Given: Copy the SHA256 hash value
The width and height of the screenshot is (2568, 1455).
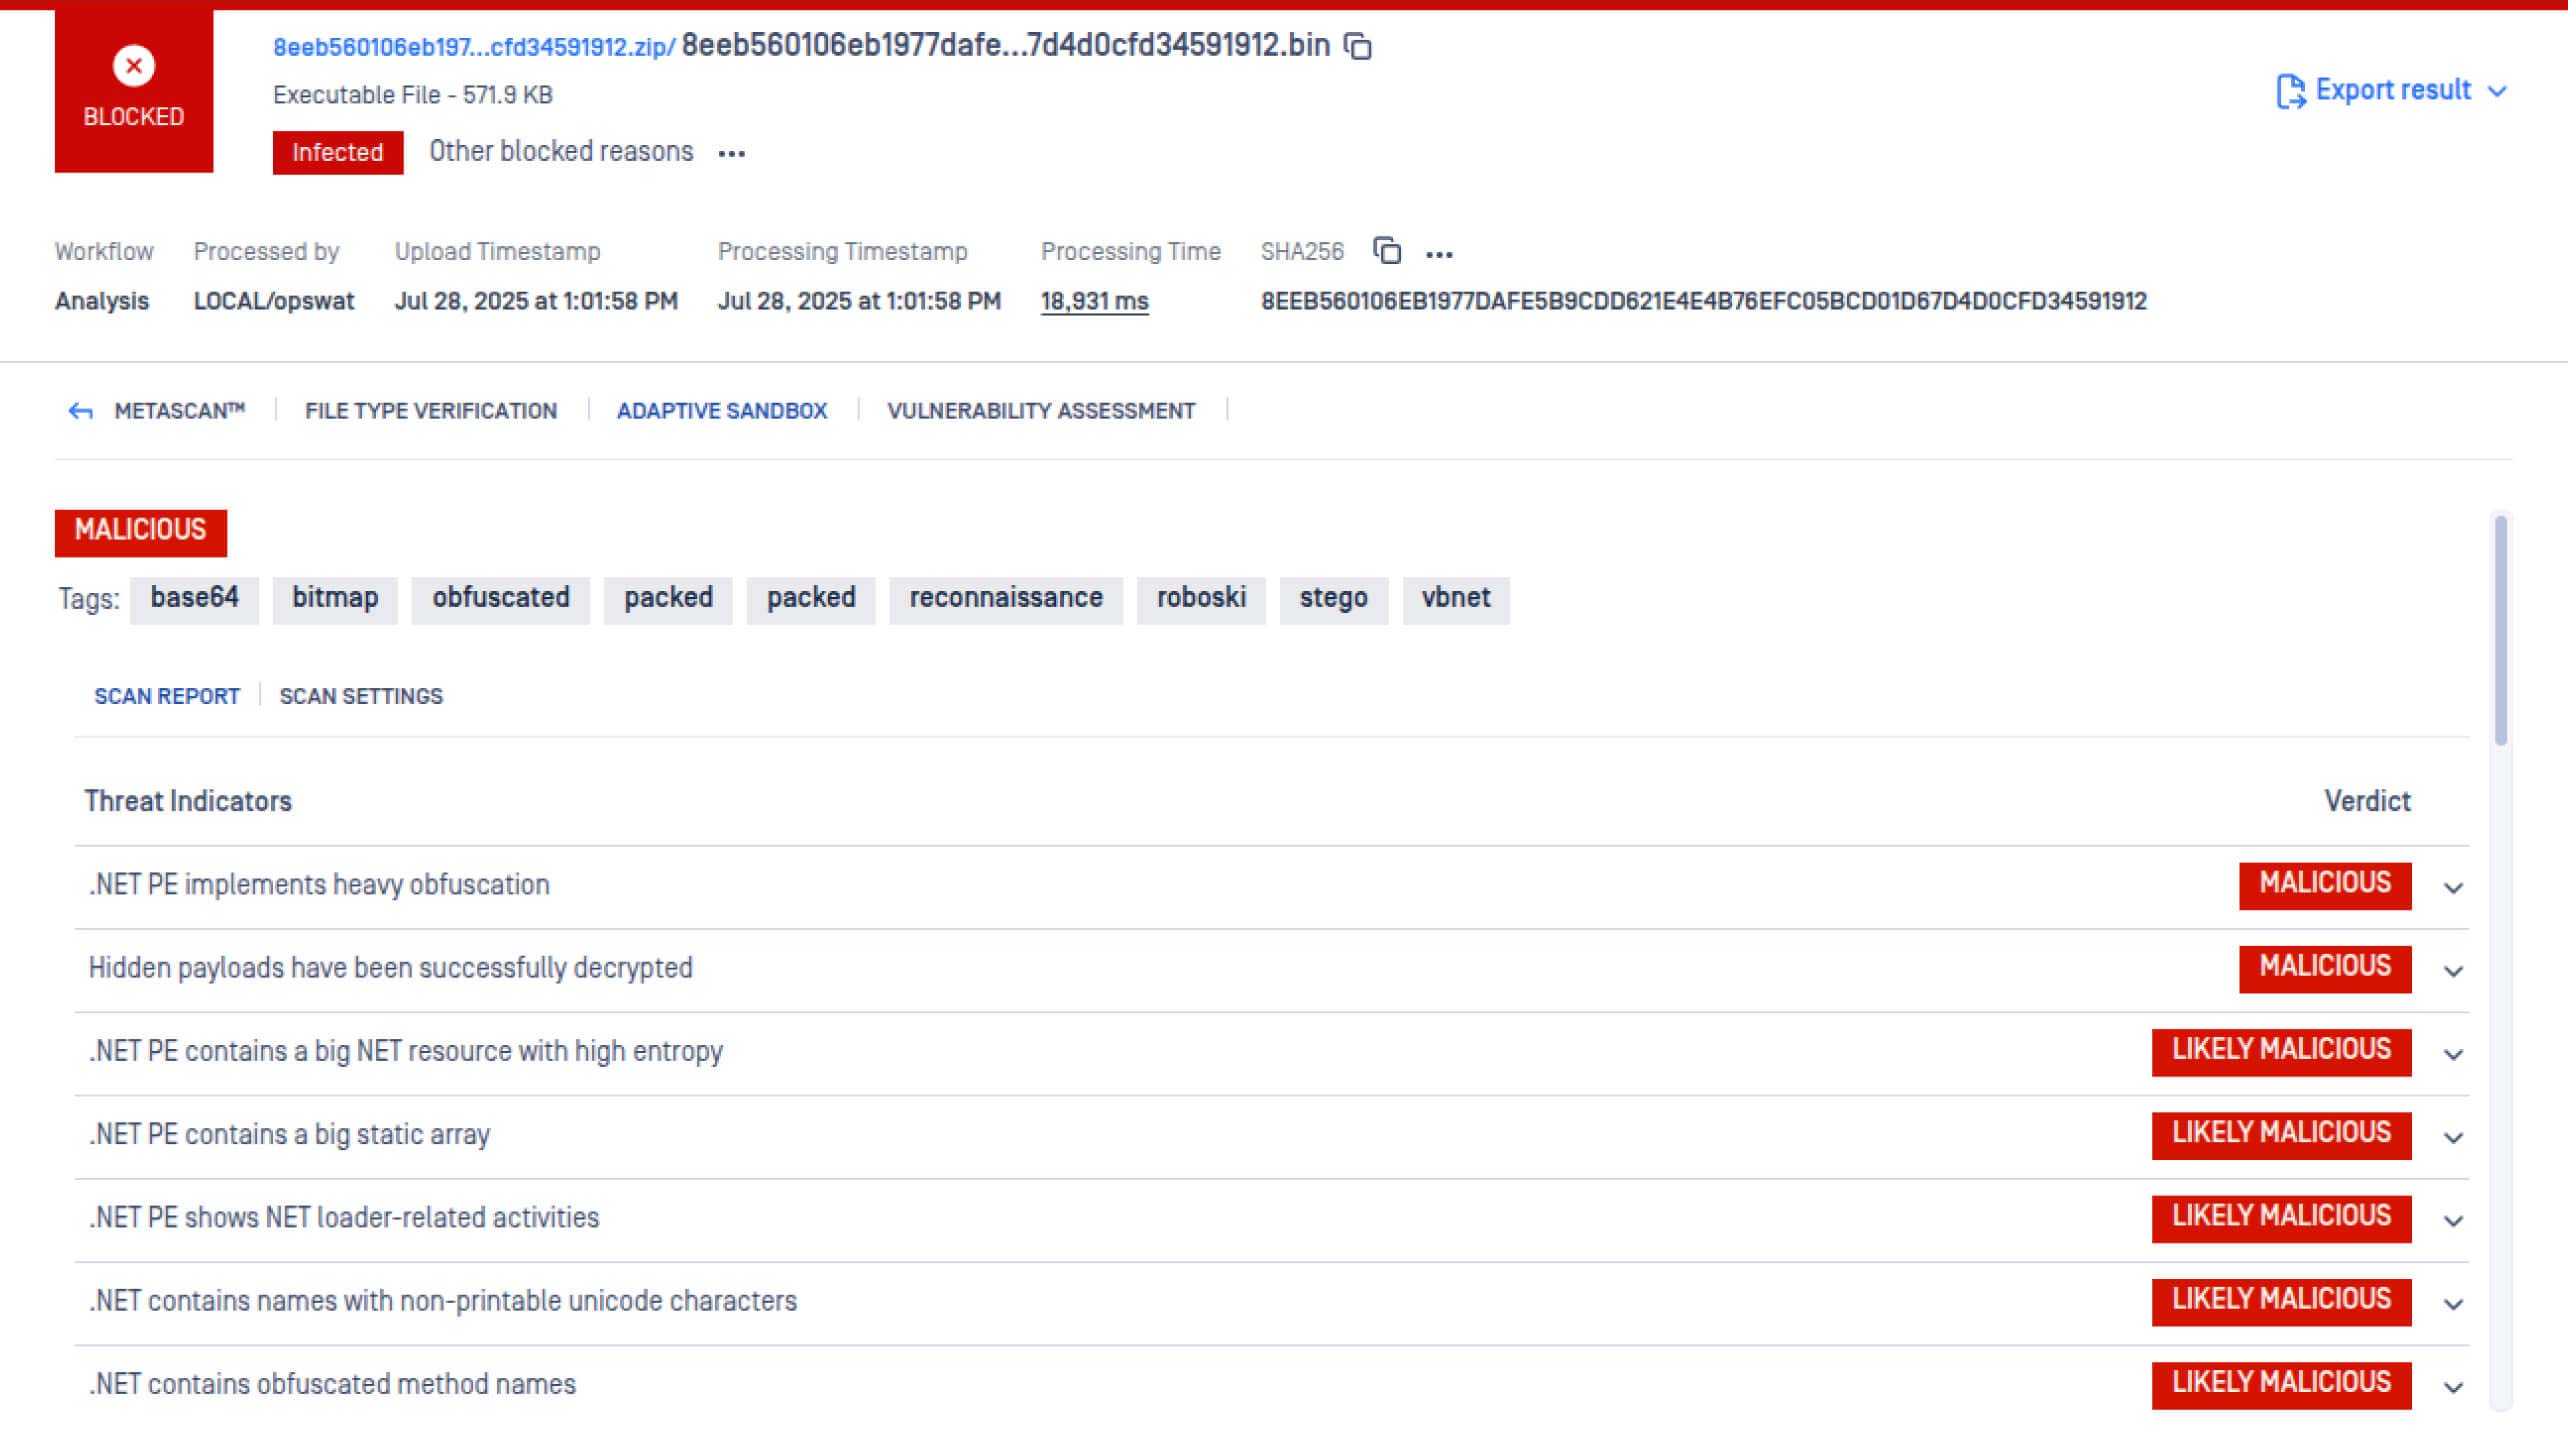Looking at the screenshot, I should point(1387,252).
